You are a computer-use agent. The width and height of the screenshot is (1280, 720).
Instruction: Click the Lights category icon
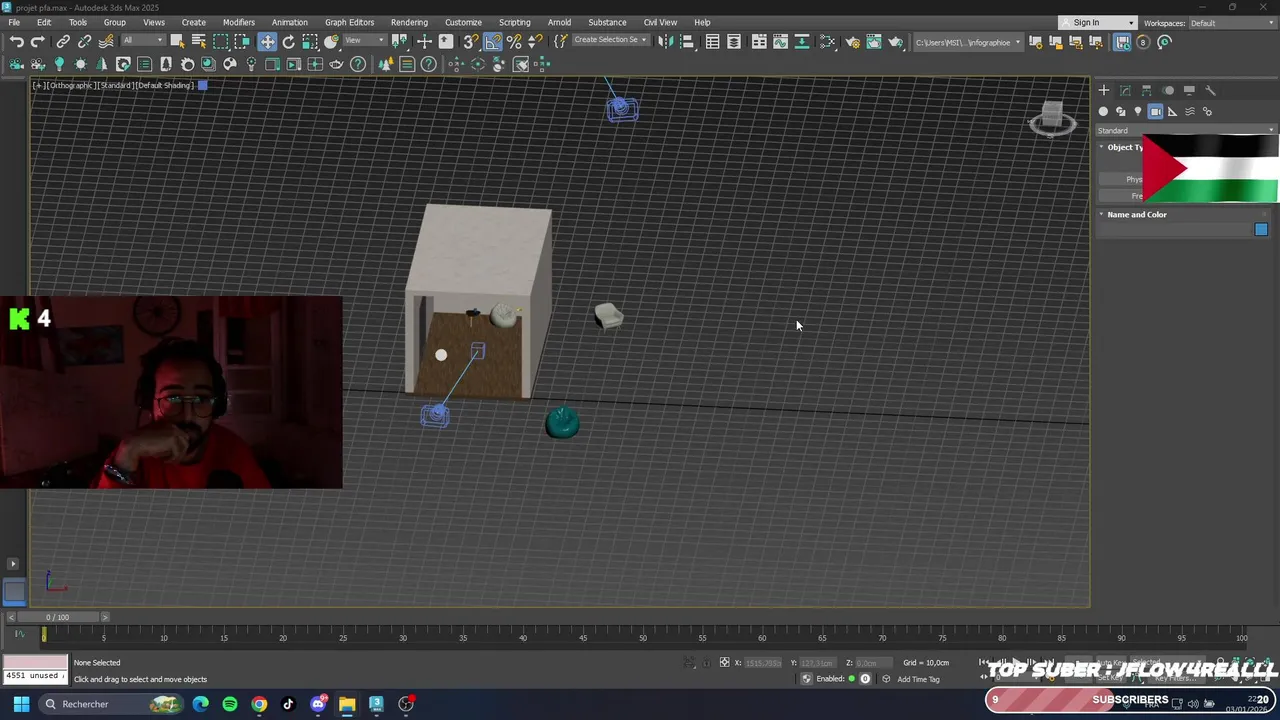click(x=1138, y=112)
